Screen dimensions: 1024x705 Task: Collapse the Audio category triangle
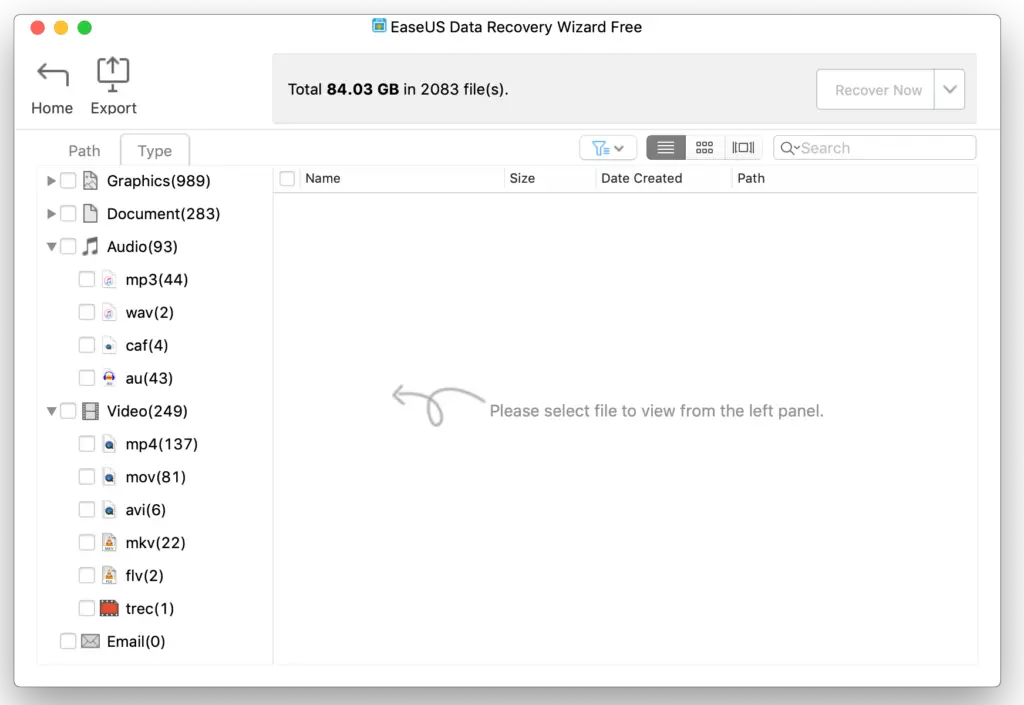pyautogui.click(x=51, y=247)
